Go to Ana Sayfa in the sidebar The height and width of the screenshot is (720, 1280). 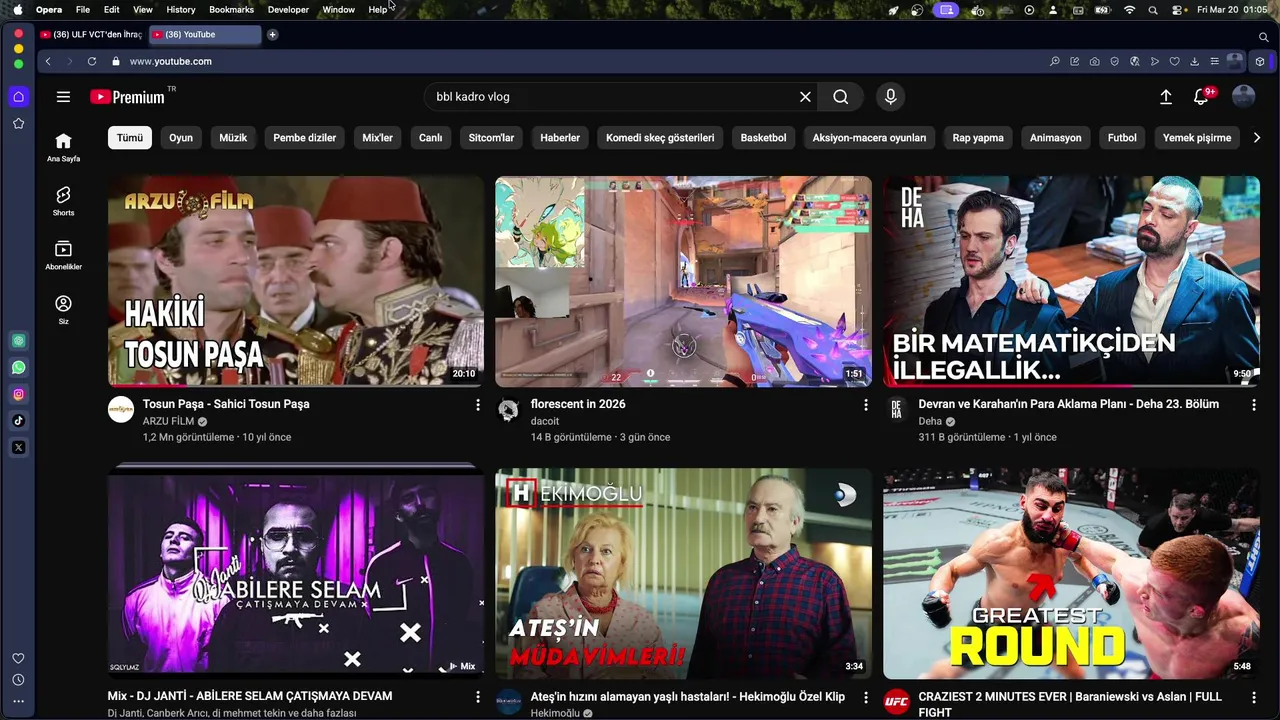click(x=63, y=147)
